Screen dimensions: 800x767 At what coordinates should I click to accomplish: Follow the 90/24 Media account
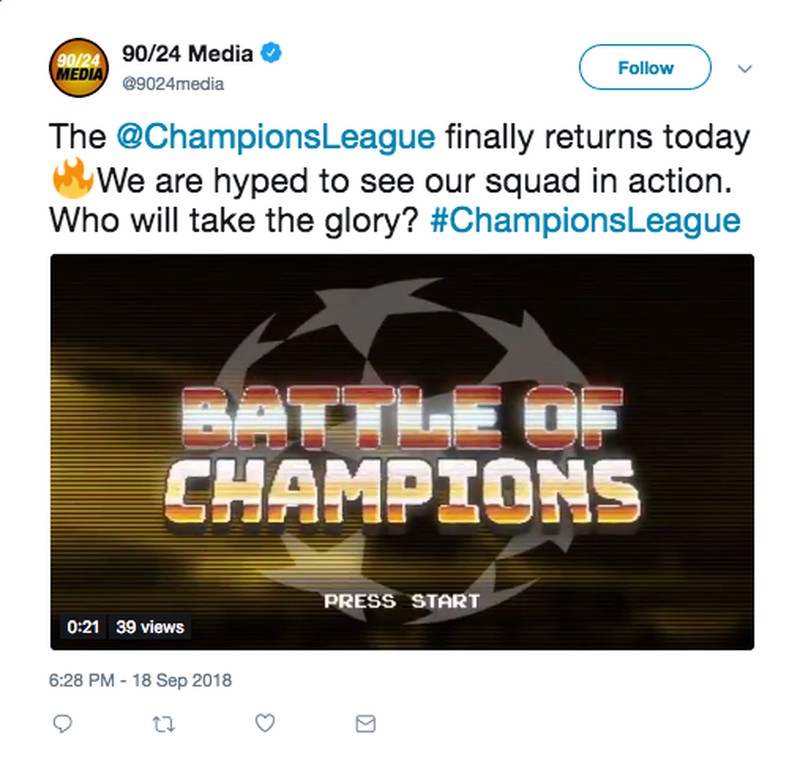pos(645,67)
